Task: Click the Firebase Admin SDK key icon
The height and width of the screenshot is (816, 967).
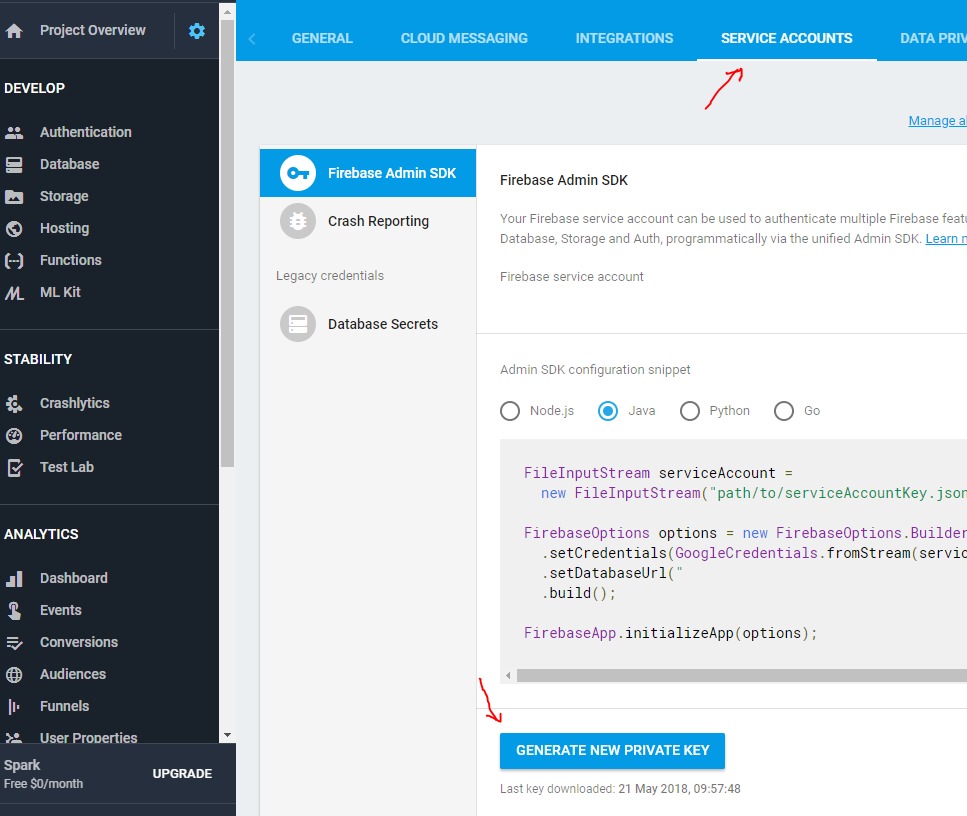Action: pyautogui.click(x=298, y=173)
